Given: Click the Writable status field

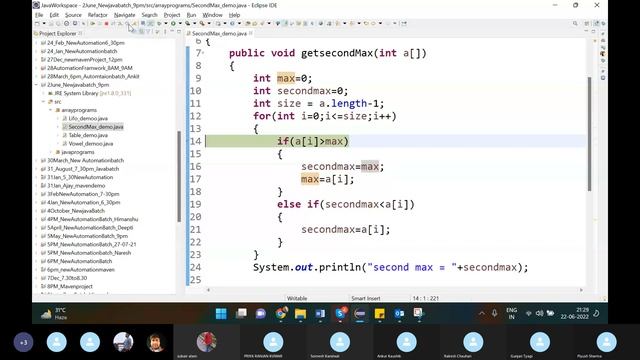Looking at the screenshot, I should click(297, 298).
